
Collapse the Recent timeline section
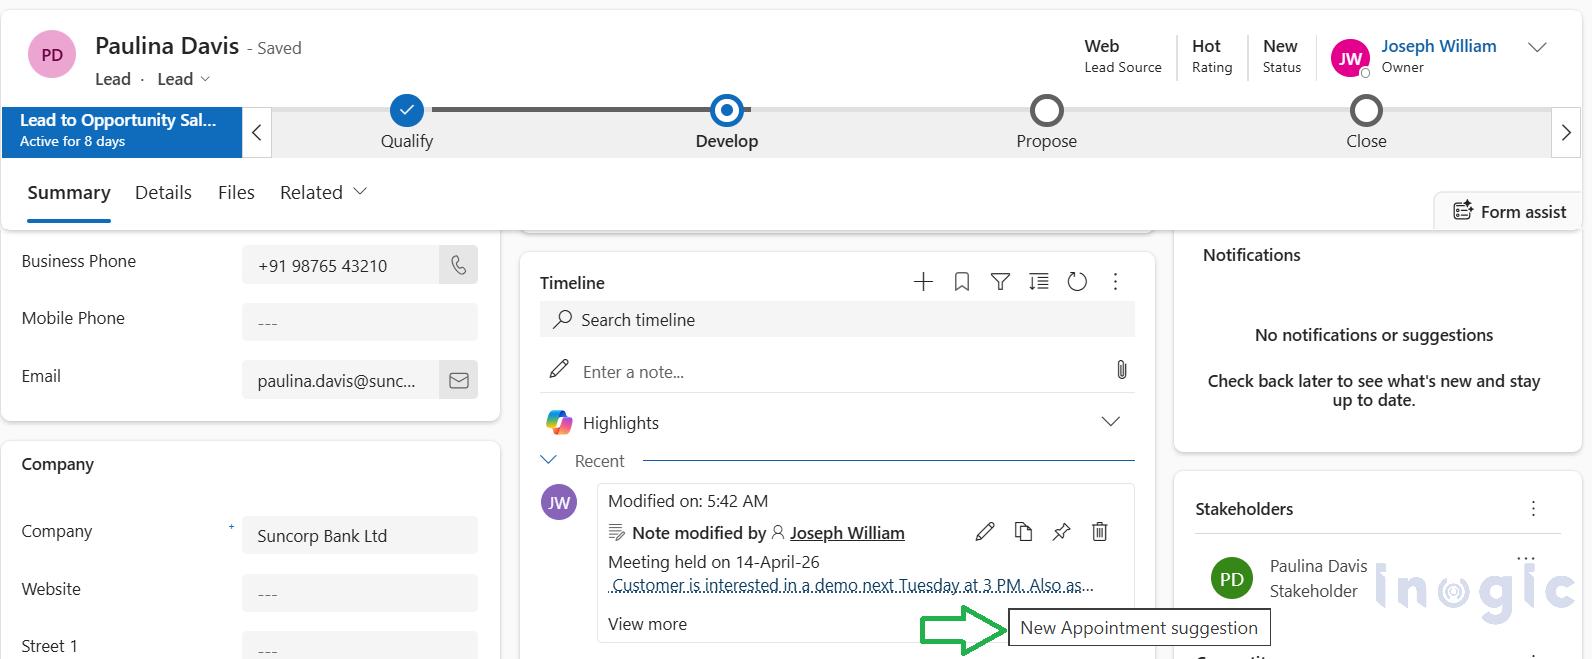pyautogui.click(x=548, y=460)
